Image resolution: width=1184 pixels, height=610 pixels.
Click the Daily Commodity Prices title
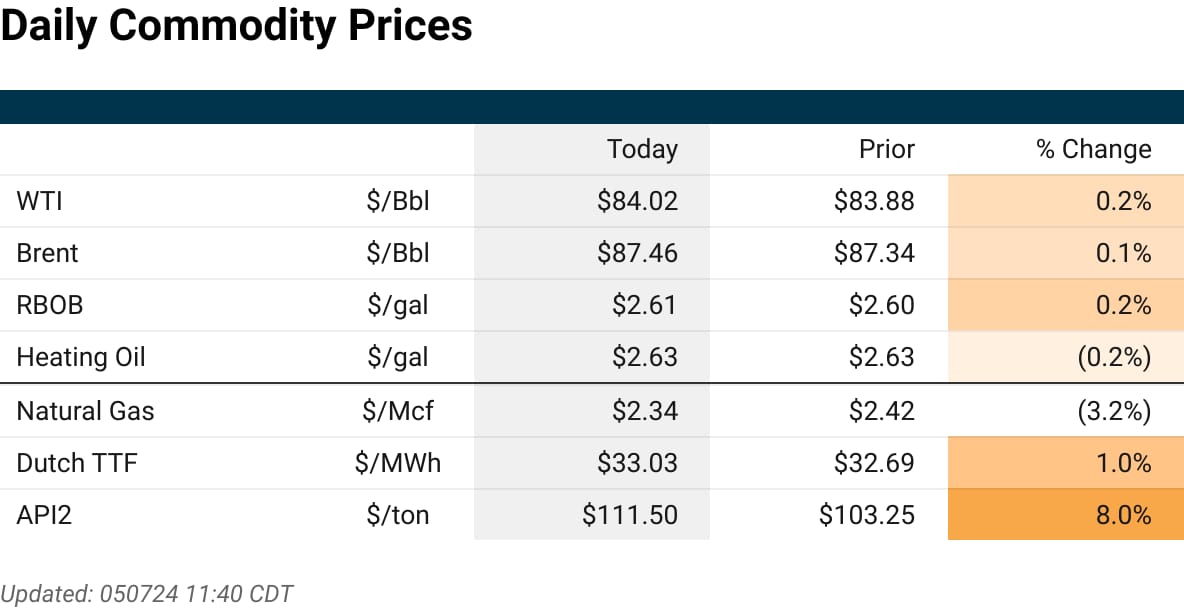pos(236,27)
